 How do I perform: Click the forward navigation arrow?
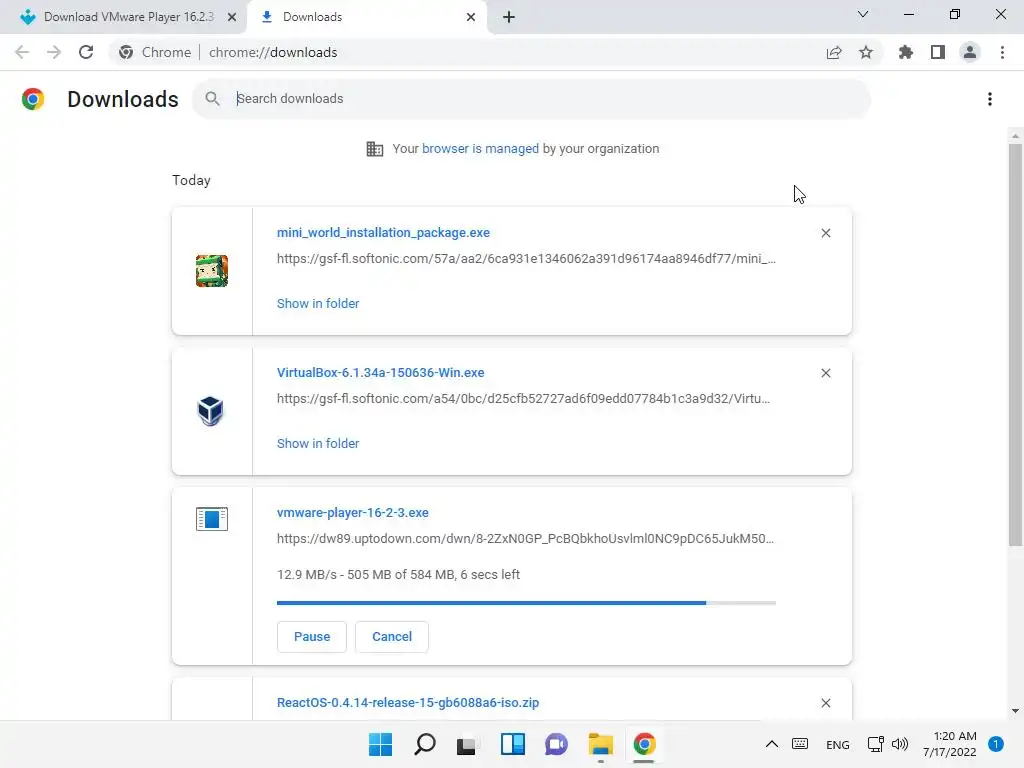coord(54,52)
